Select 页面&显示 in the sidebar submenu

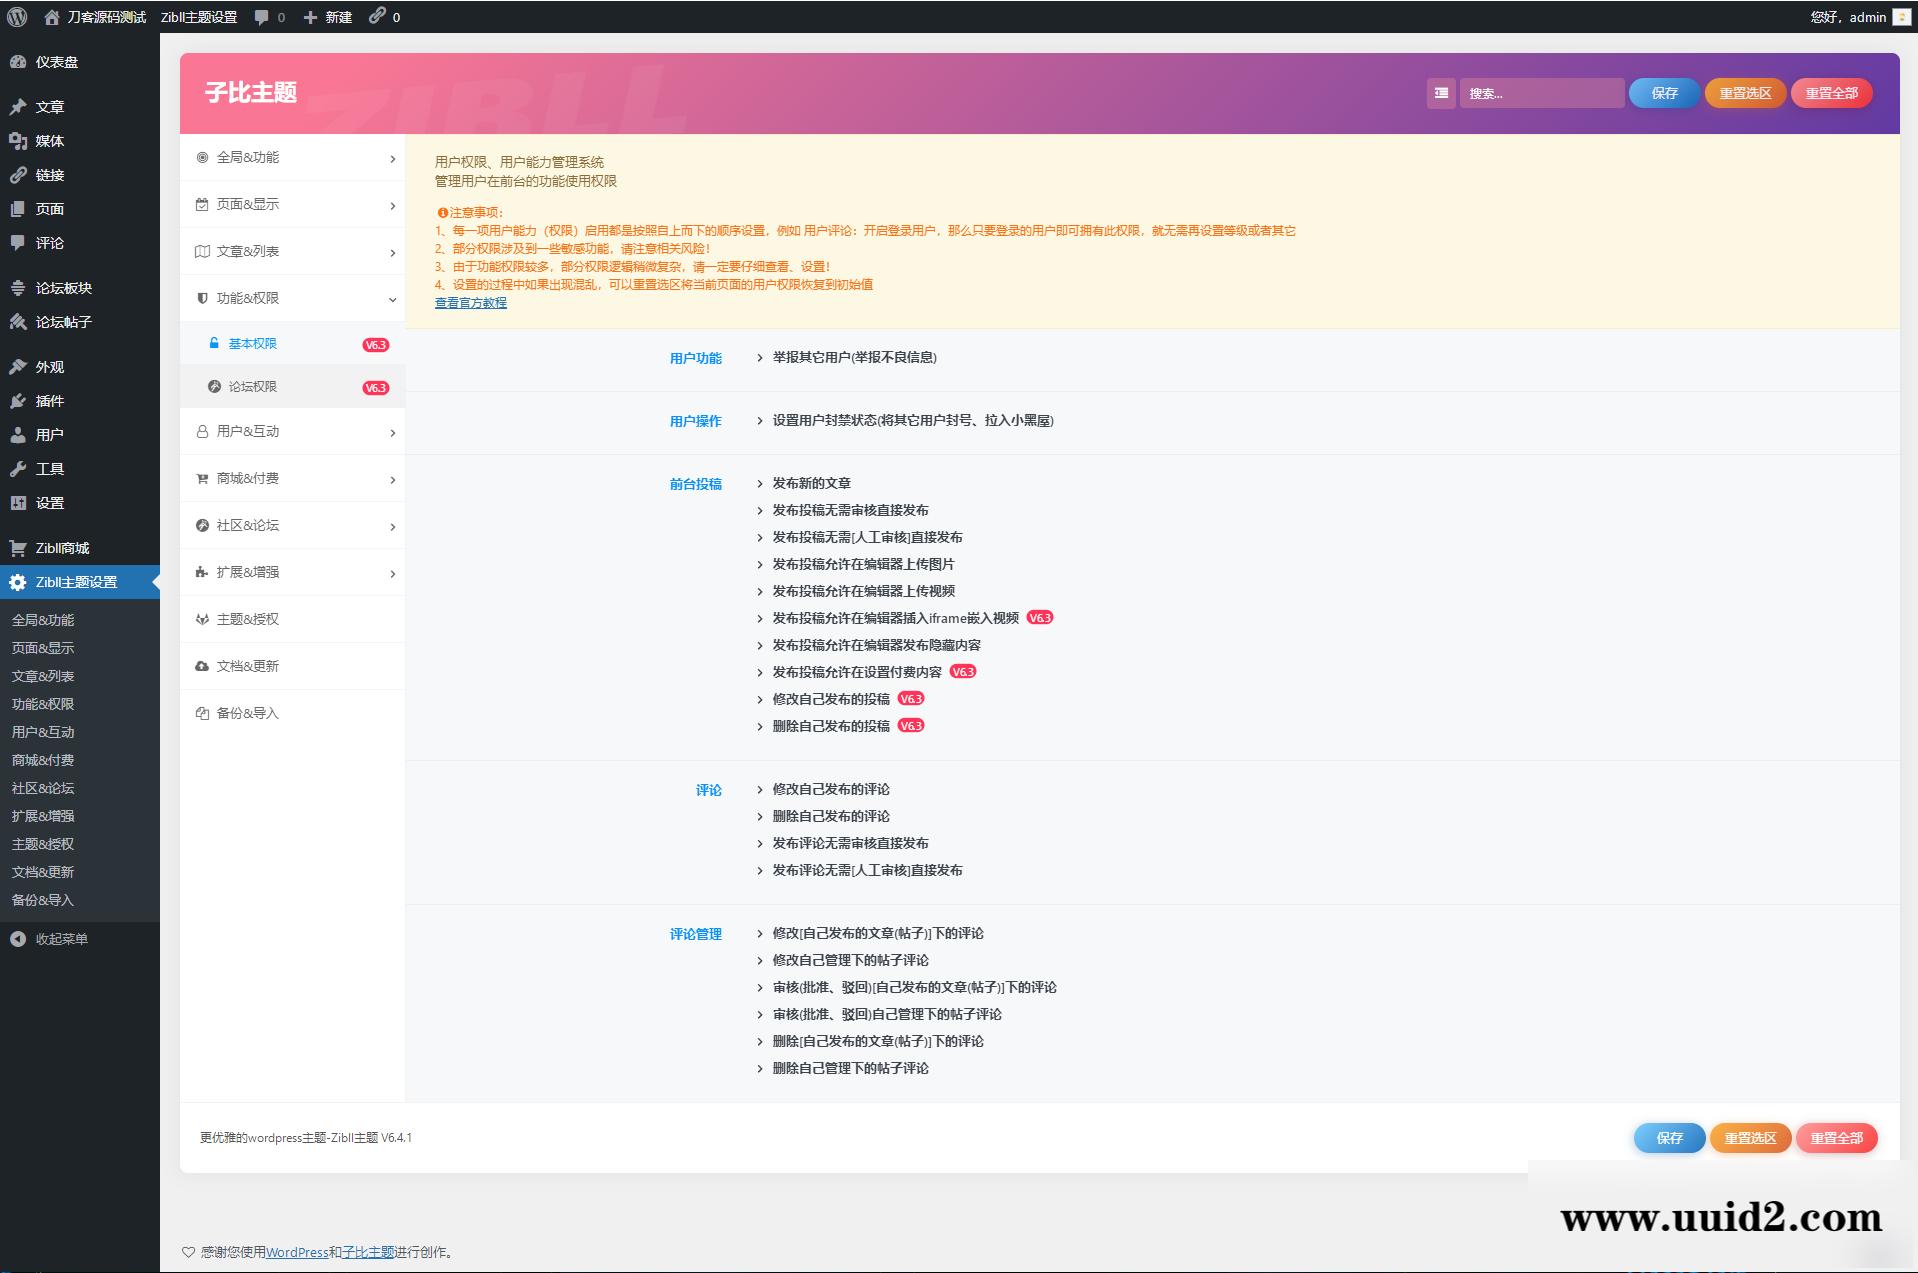pos(43,647)
